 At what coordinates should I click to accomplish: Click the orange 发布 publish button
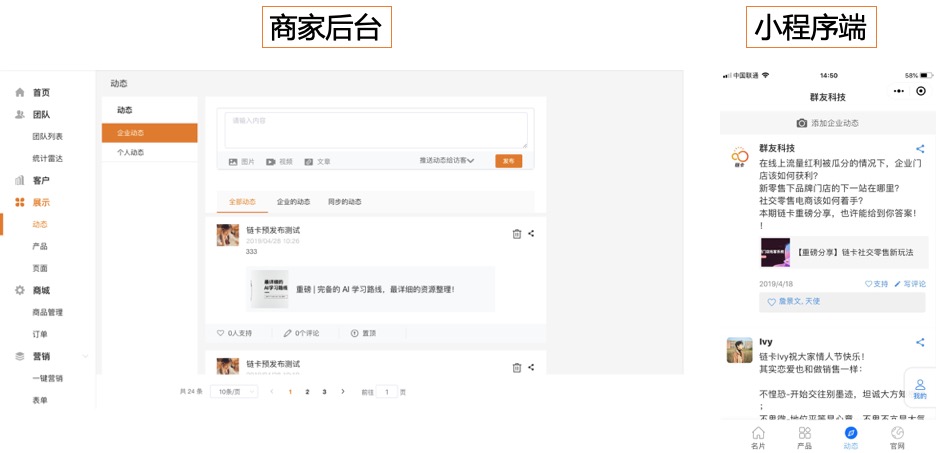(x=508, y=161)
